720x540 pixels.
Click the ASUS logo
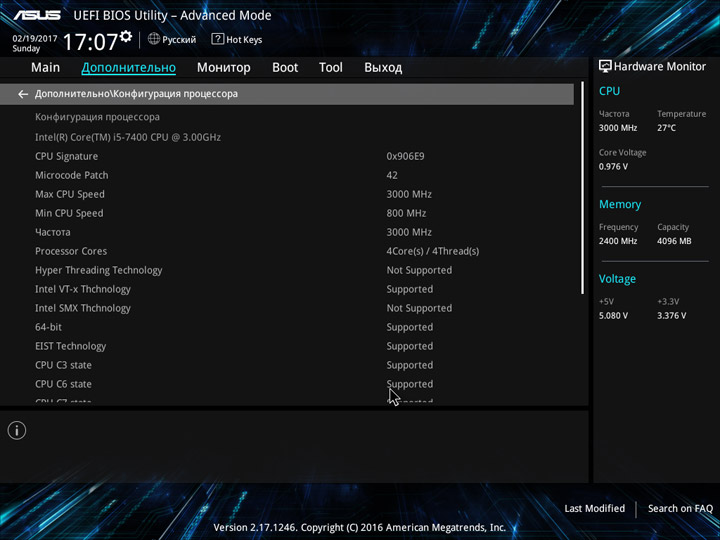click(37, 15)
